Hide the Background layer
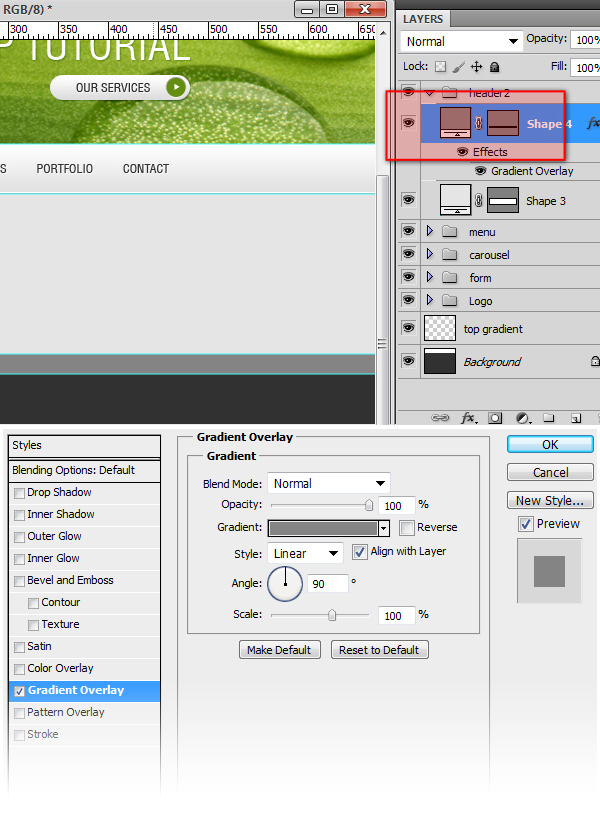This screenshot has width=600, height=840. pos(408,361)
